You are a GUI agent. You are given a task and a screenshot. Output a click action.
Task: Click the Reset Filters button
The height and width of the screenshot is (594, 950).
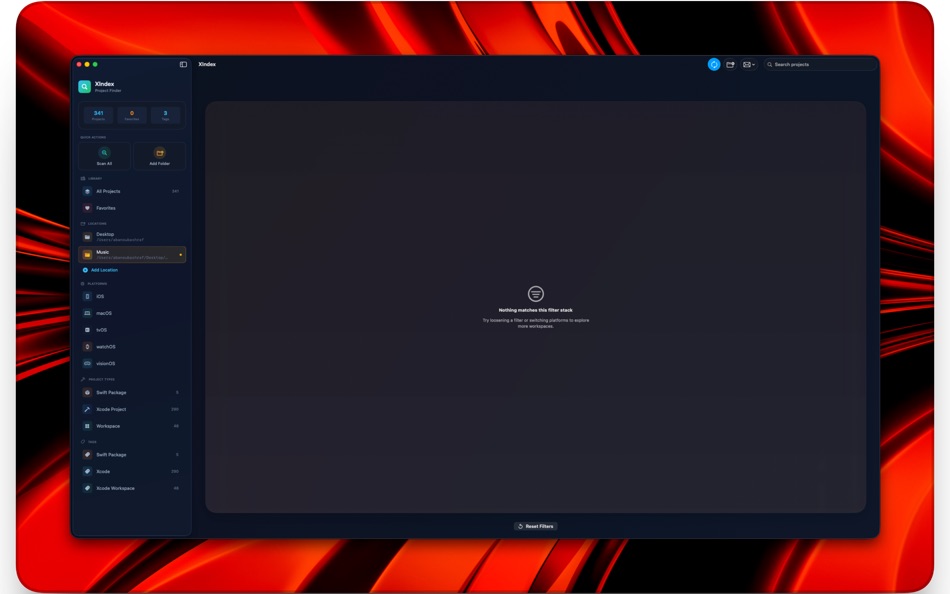pyautogui.click(x=537, y=525)
